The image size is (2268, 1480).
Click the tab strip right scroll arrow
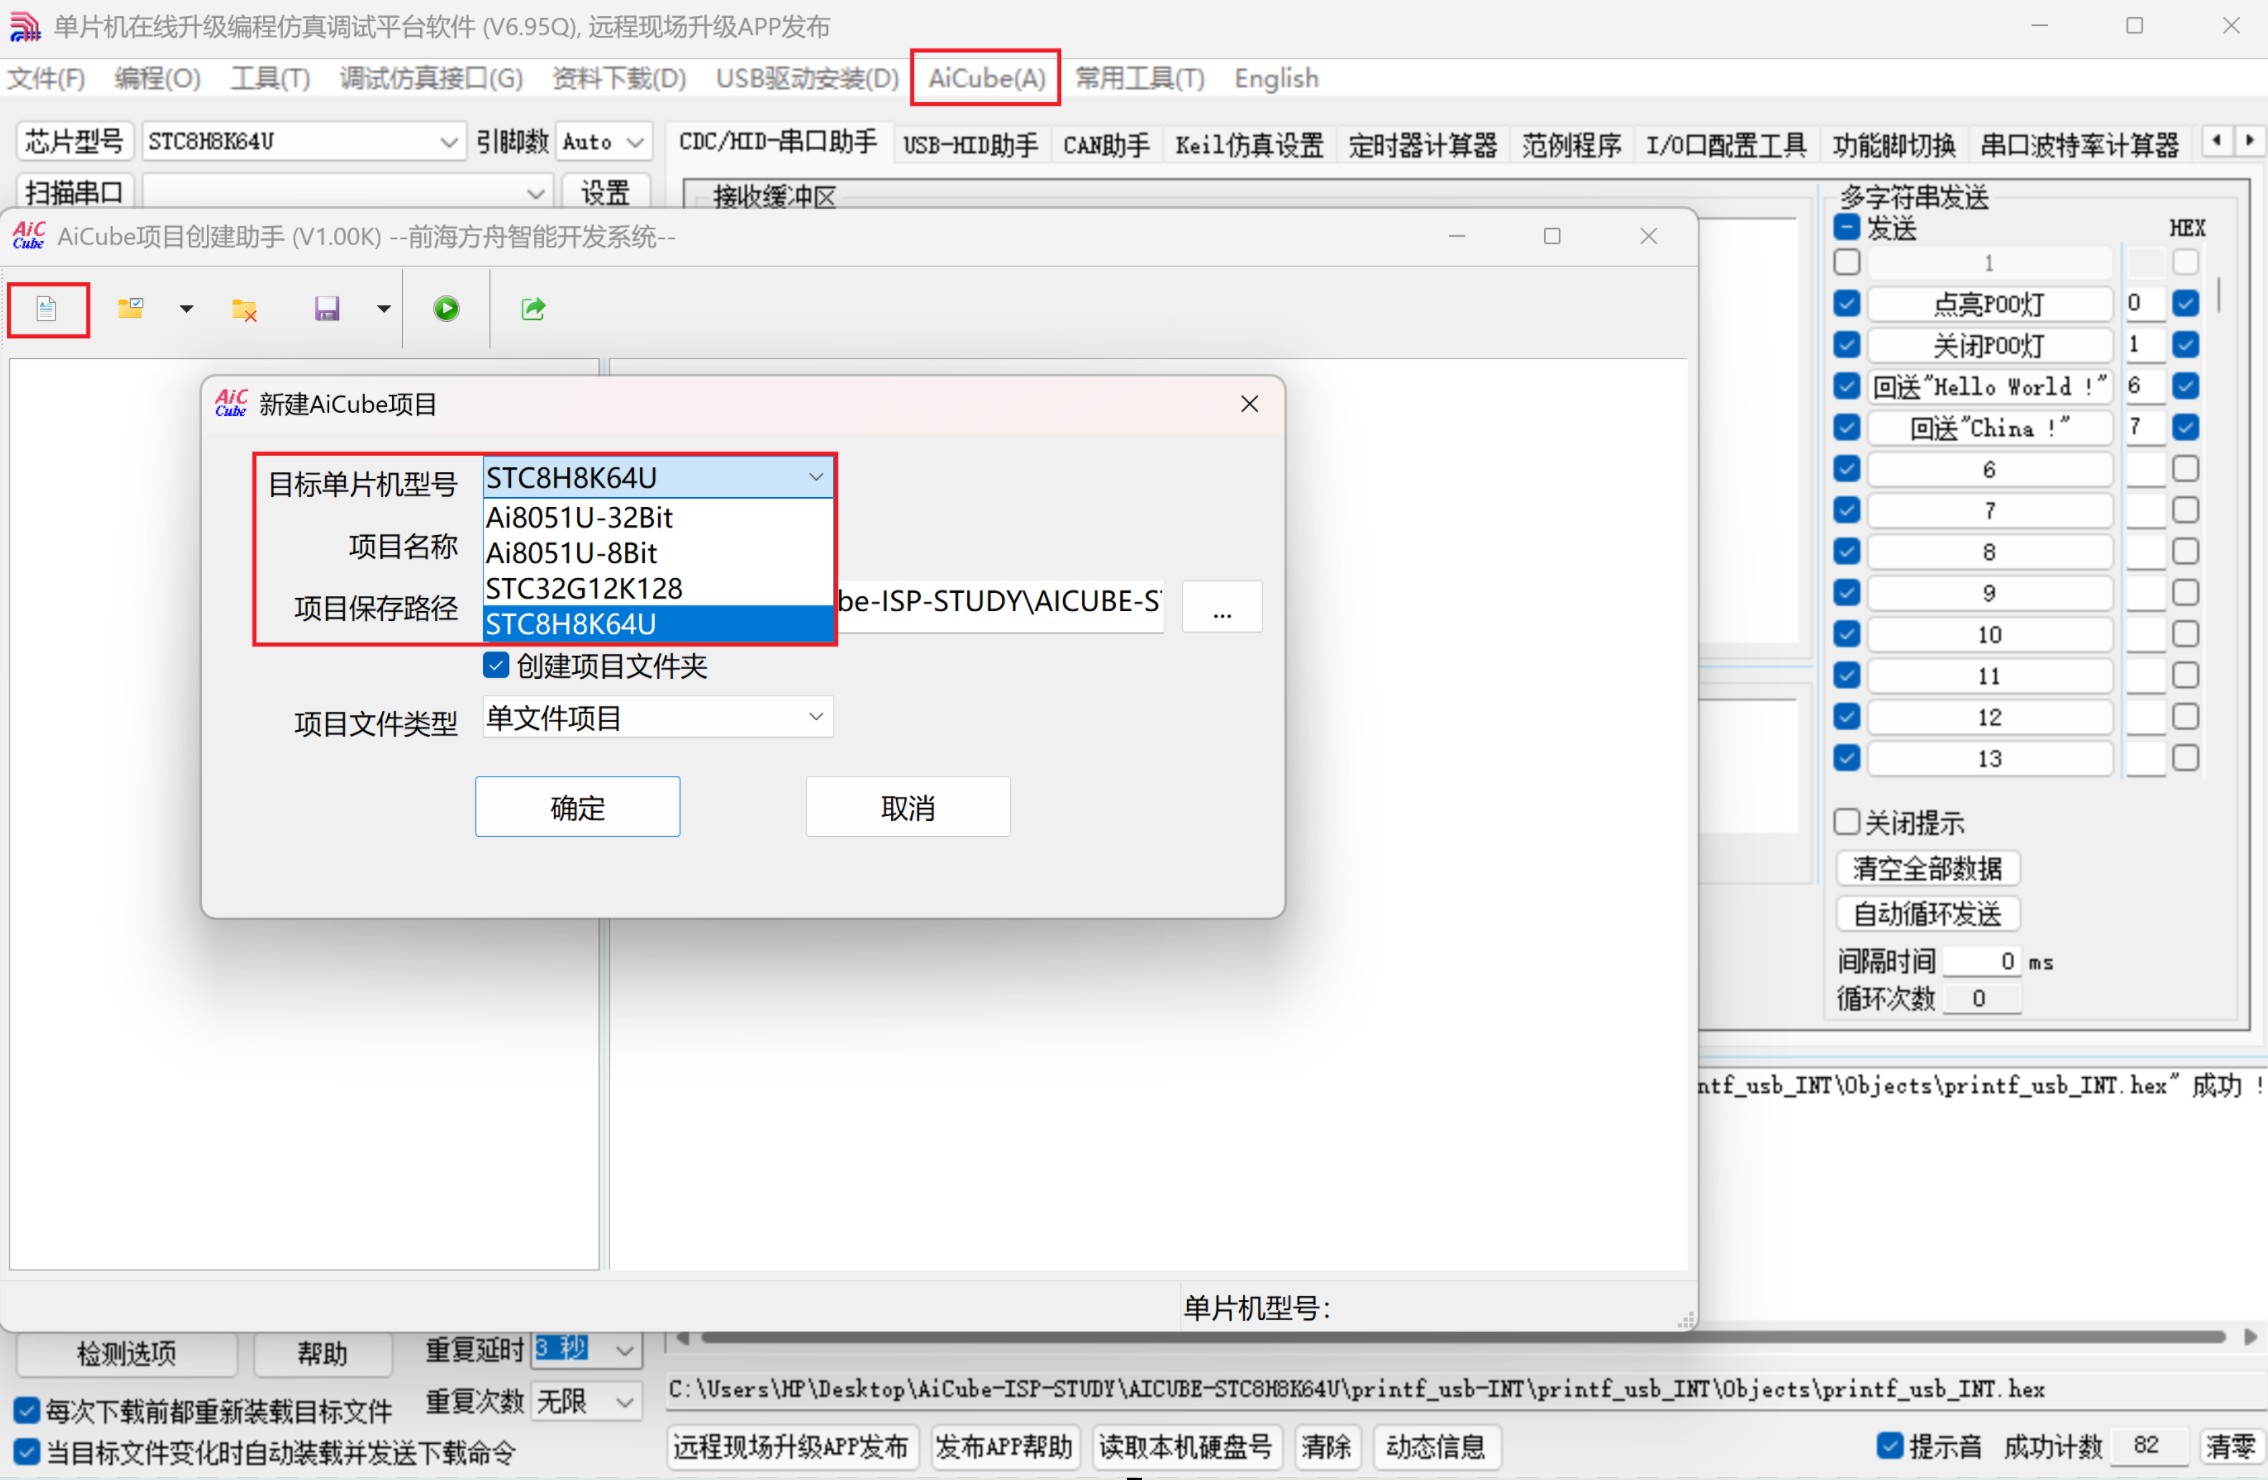(2250, 141)
